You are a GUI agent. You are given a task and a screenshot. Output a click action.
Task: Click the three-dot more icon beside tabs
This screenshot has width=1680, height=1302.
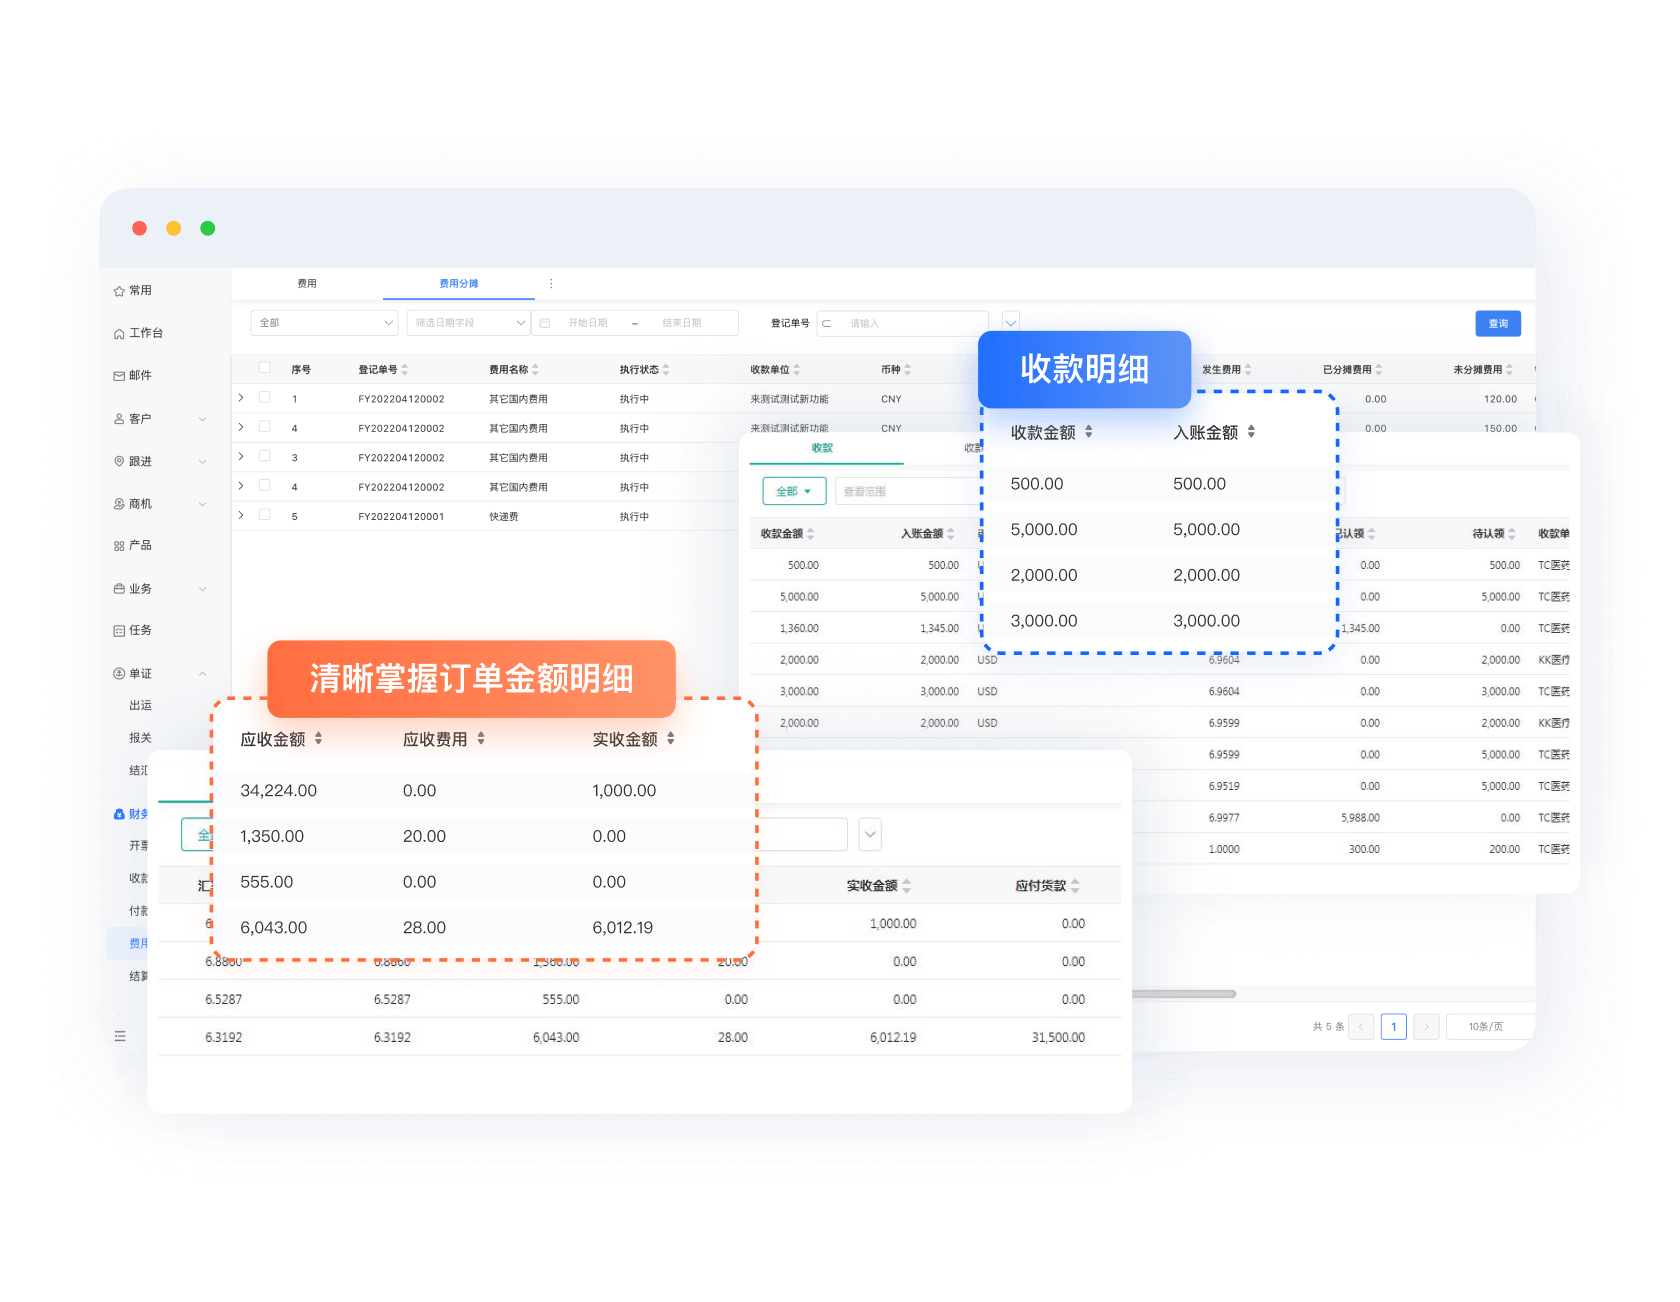coord(551,284)
